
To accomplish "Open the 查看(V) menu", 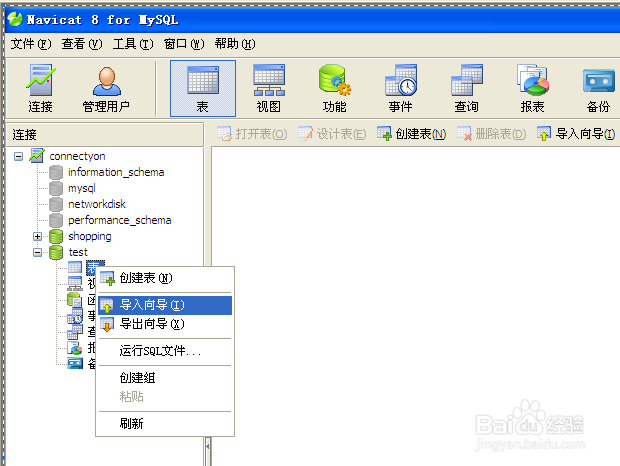I will tap(82, 44).
